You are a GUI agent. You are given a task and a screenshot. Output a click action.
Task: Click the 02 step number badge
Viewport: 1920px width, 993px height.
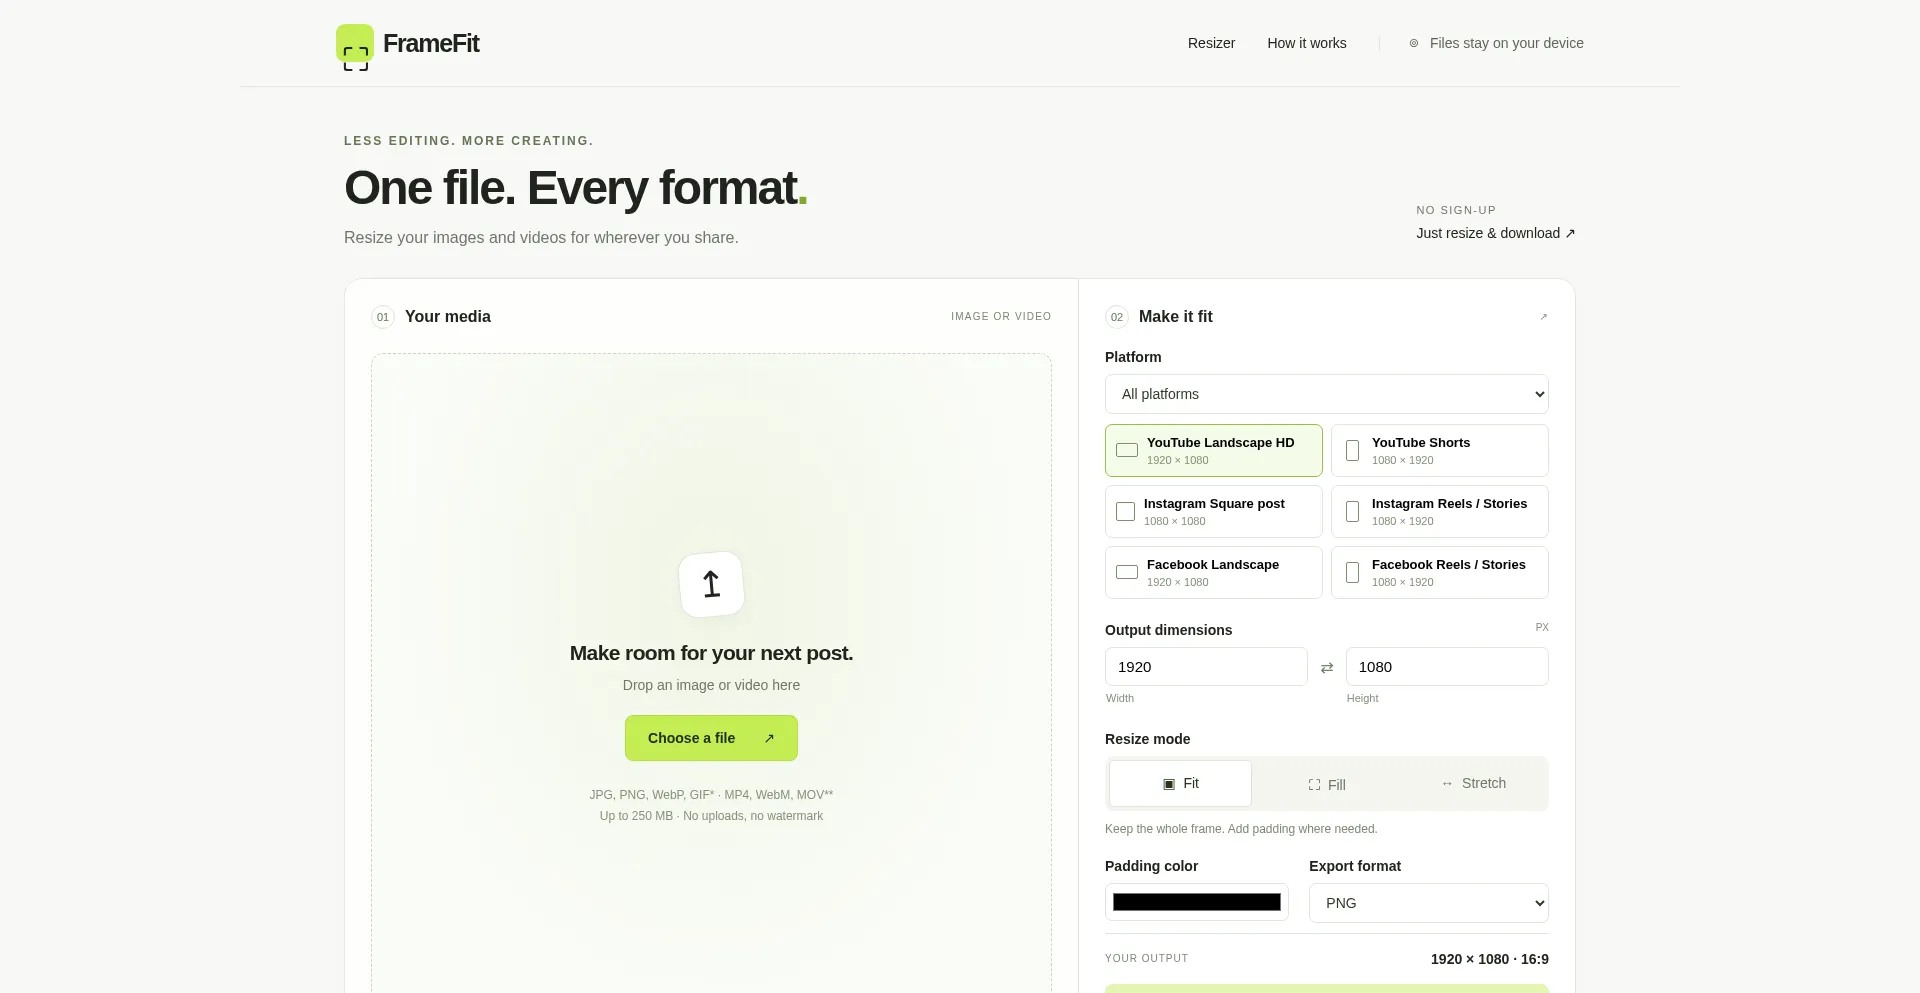click(1117, 317)
